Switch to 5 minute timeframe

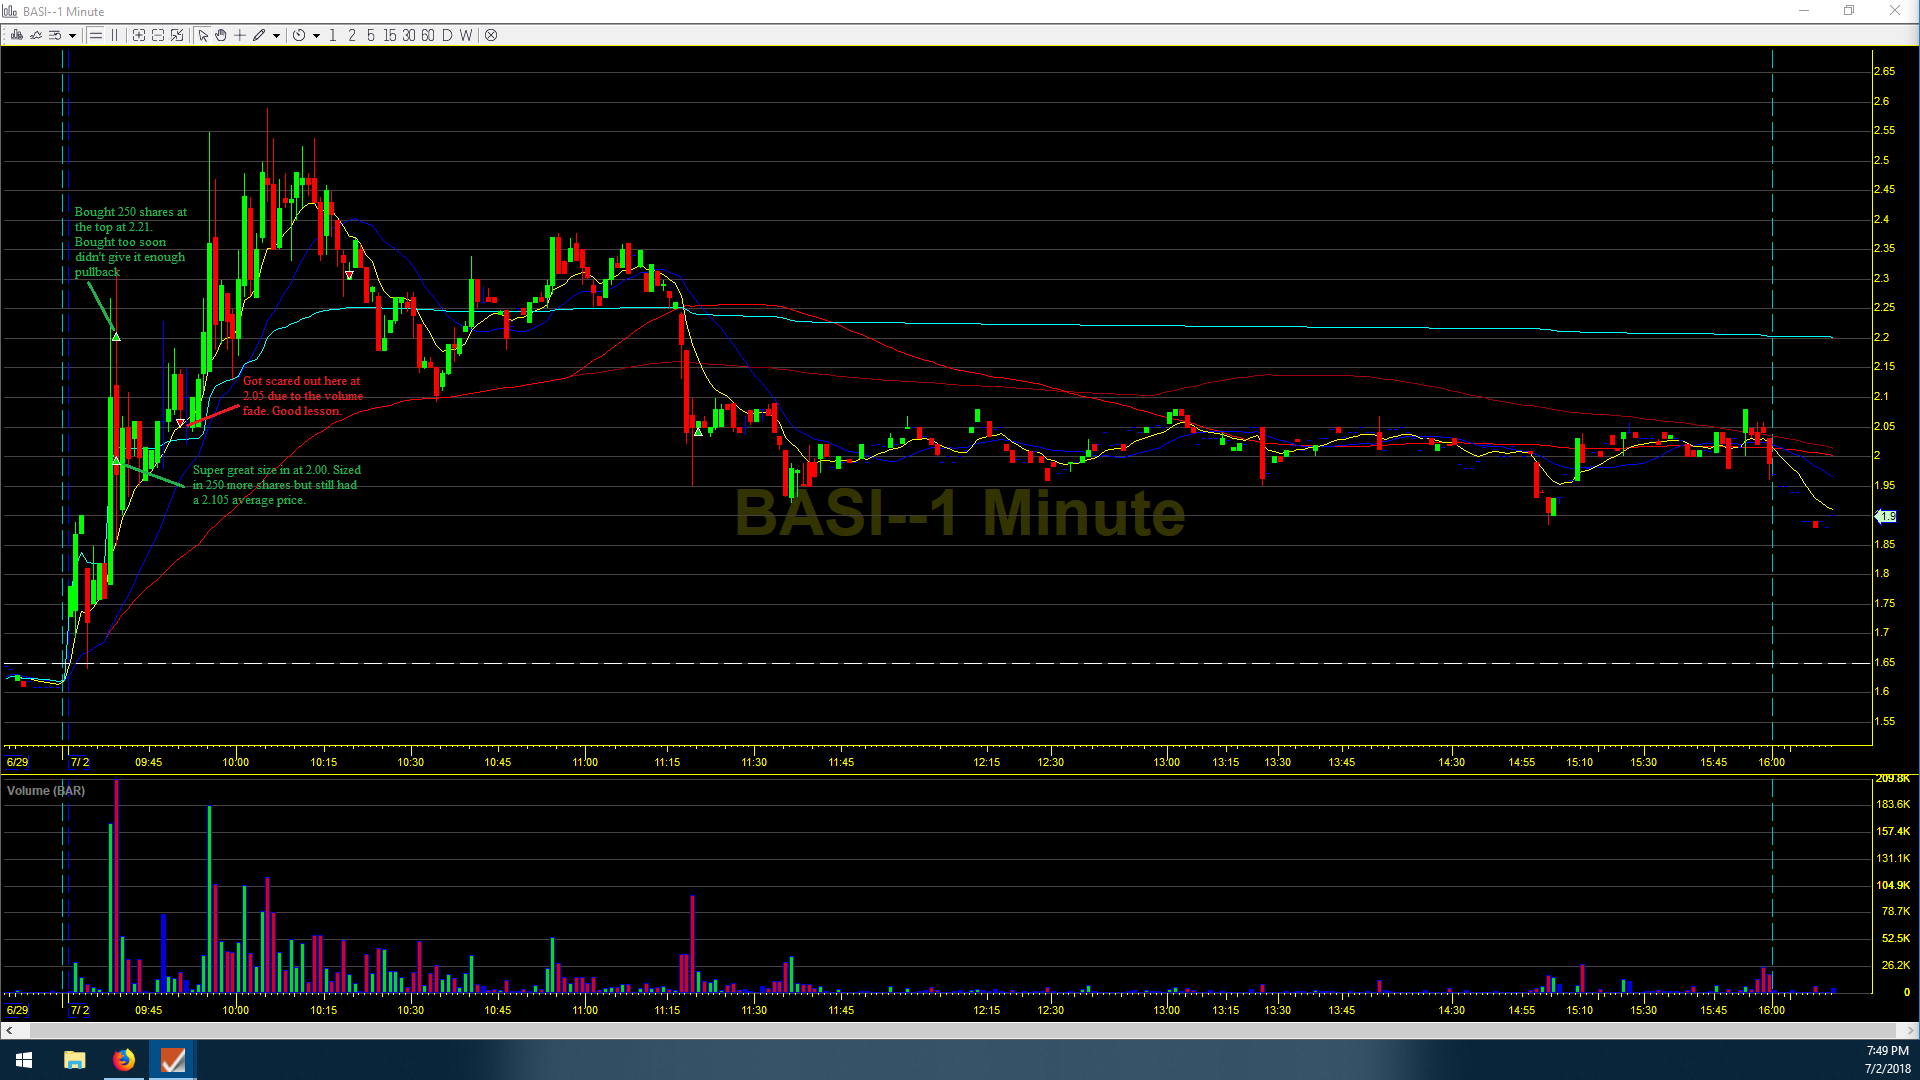coord(370,35)
